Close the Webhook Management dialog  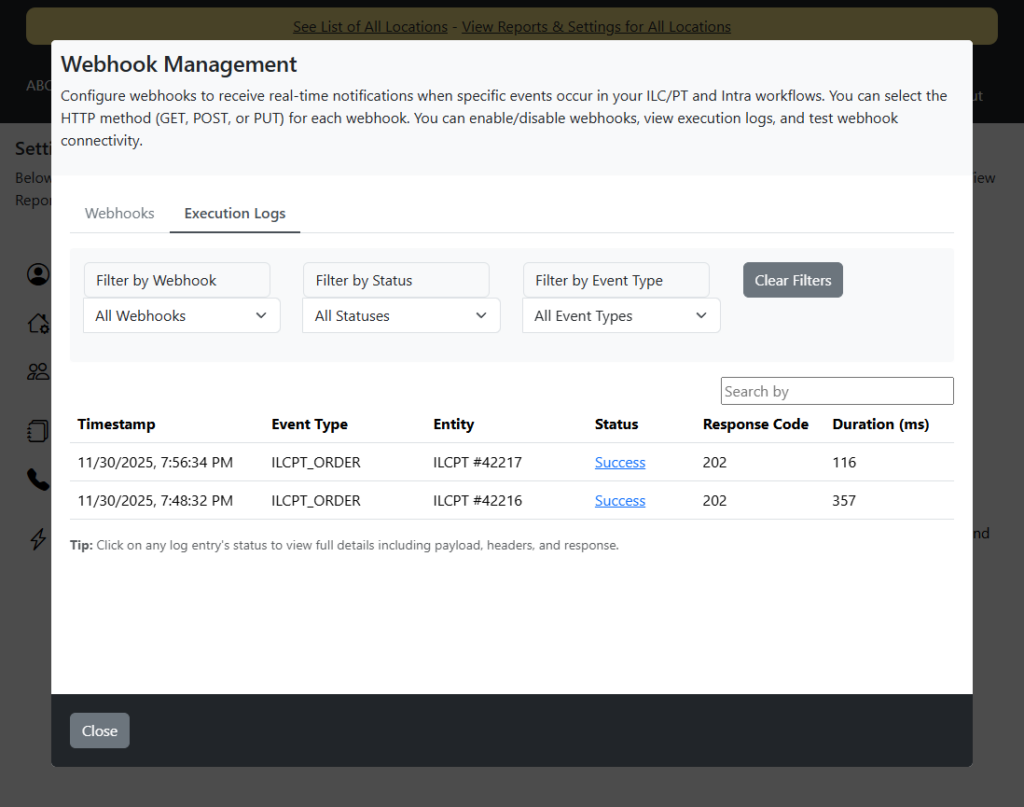[x=99, y=731]
